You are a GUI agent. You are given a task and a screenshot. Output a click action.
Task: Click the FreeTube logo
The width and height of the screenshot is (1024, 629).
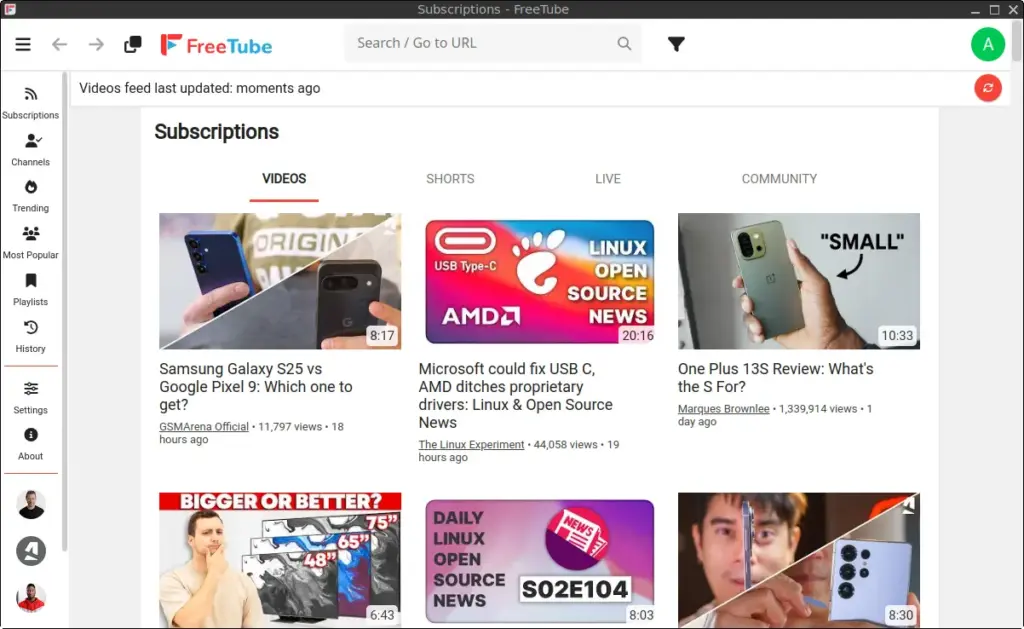216,45
